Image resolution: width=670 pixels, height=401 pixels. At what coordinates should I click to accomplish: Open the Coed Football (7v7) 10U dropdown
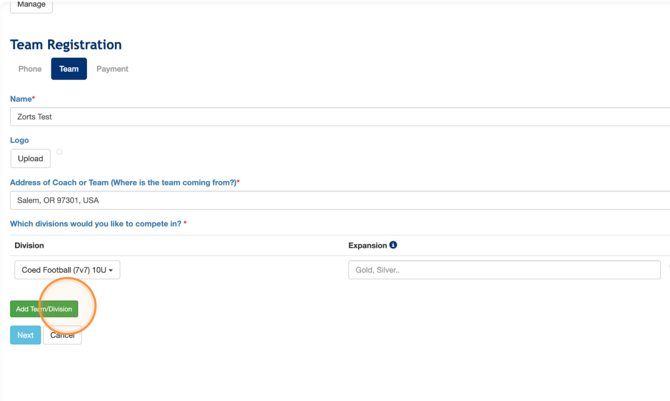click(x=67, y=270)
